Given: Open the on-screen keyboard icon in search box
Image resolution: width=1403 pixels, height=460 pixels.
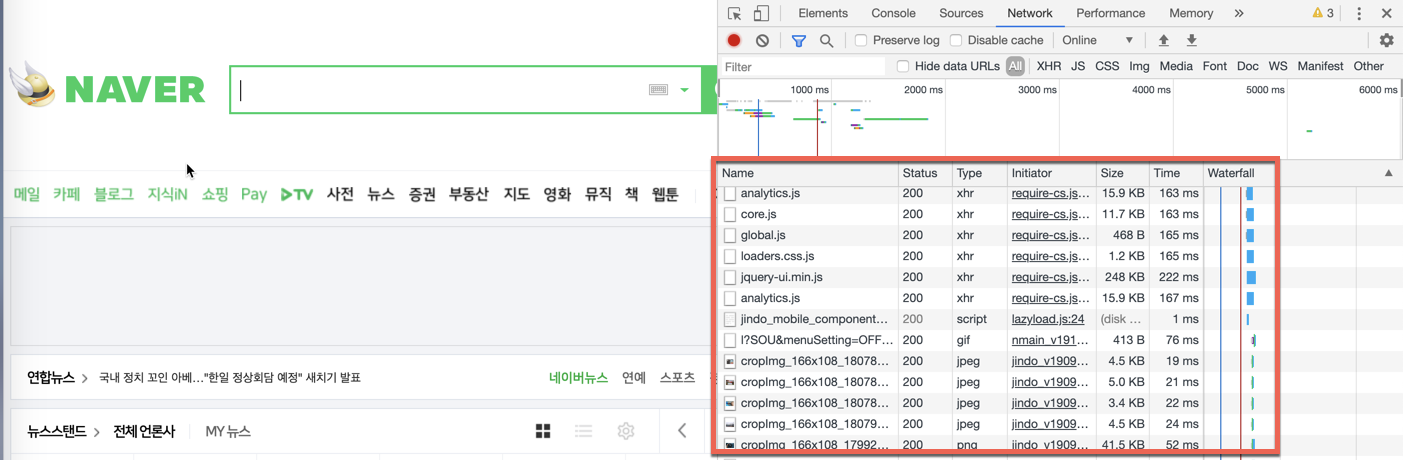Looking at the screenshot, I should [658, 89].
